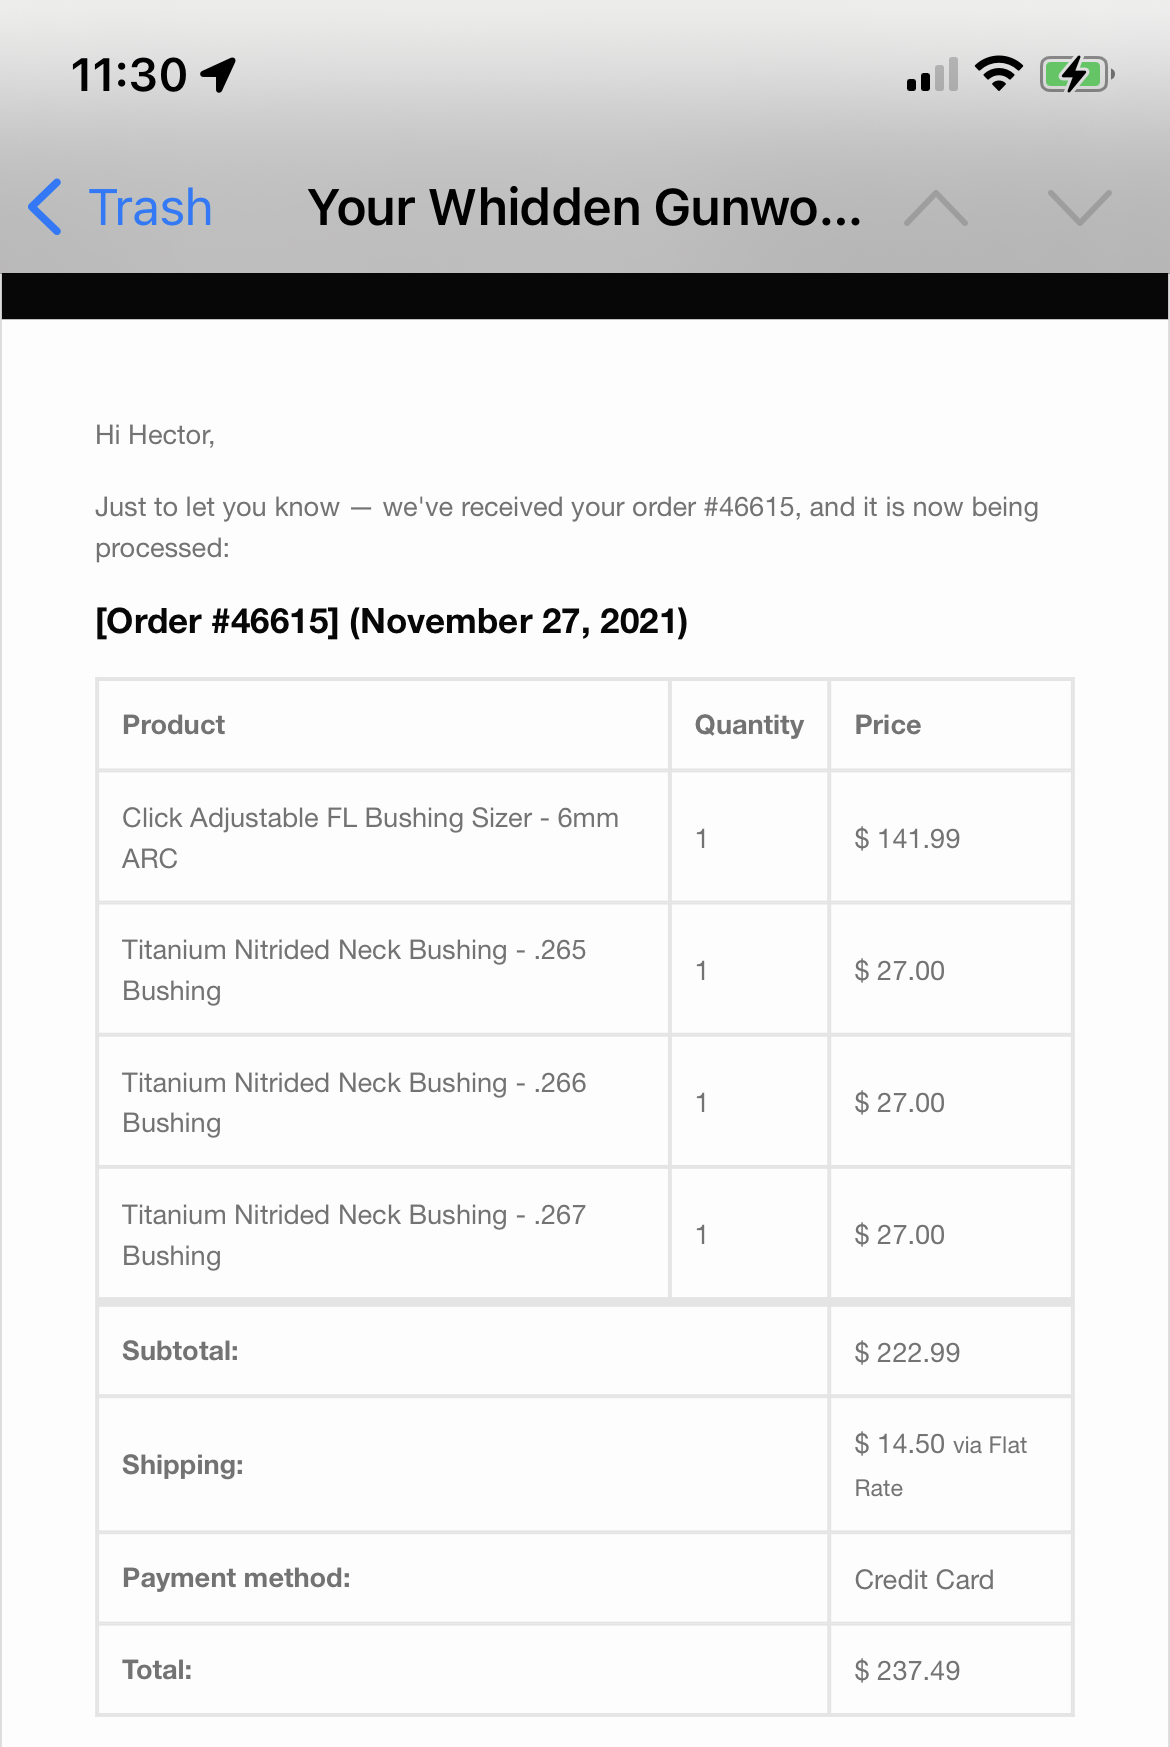Show next message with down chevron
1170x1747 pixels.
pyautogui.click(x=1079, y=208)
